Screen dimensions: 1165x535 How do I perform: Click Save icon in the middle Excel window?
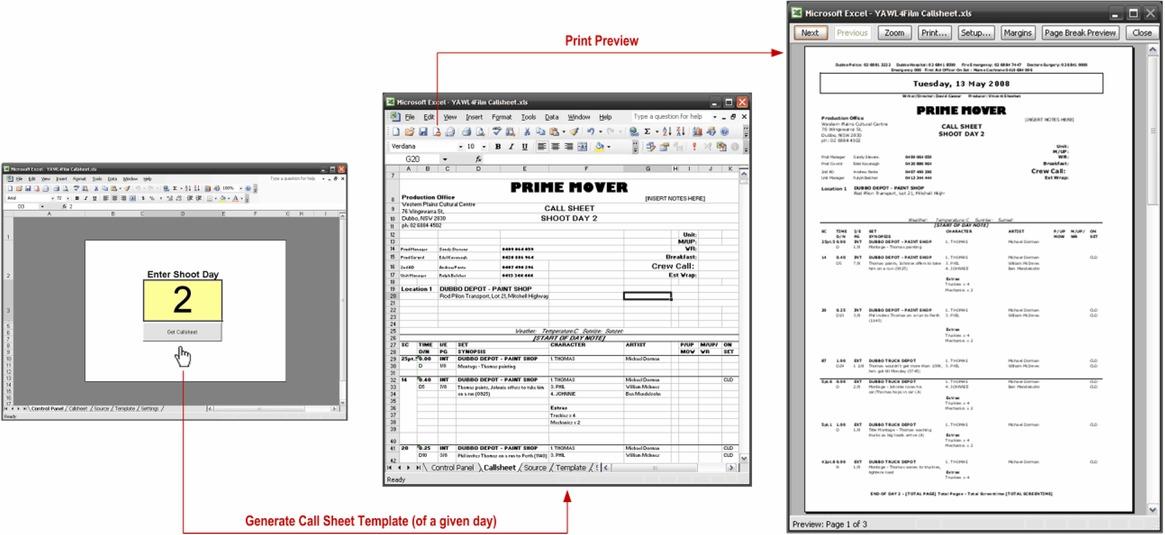point(423,132)
